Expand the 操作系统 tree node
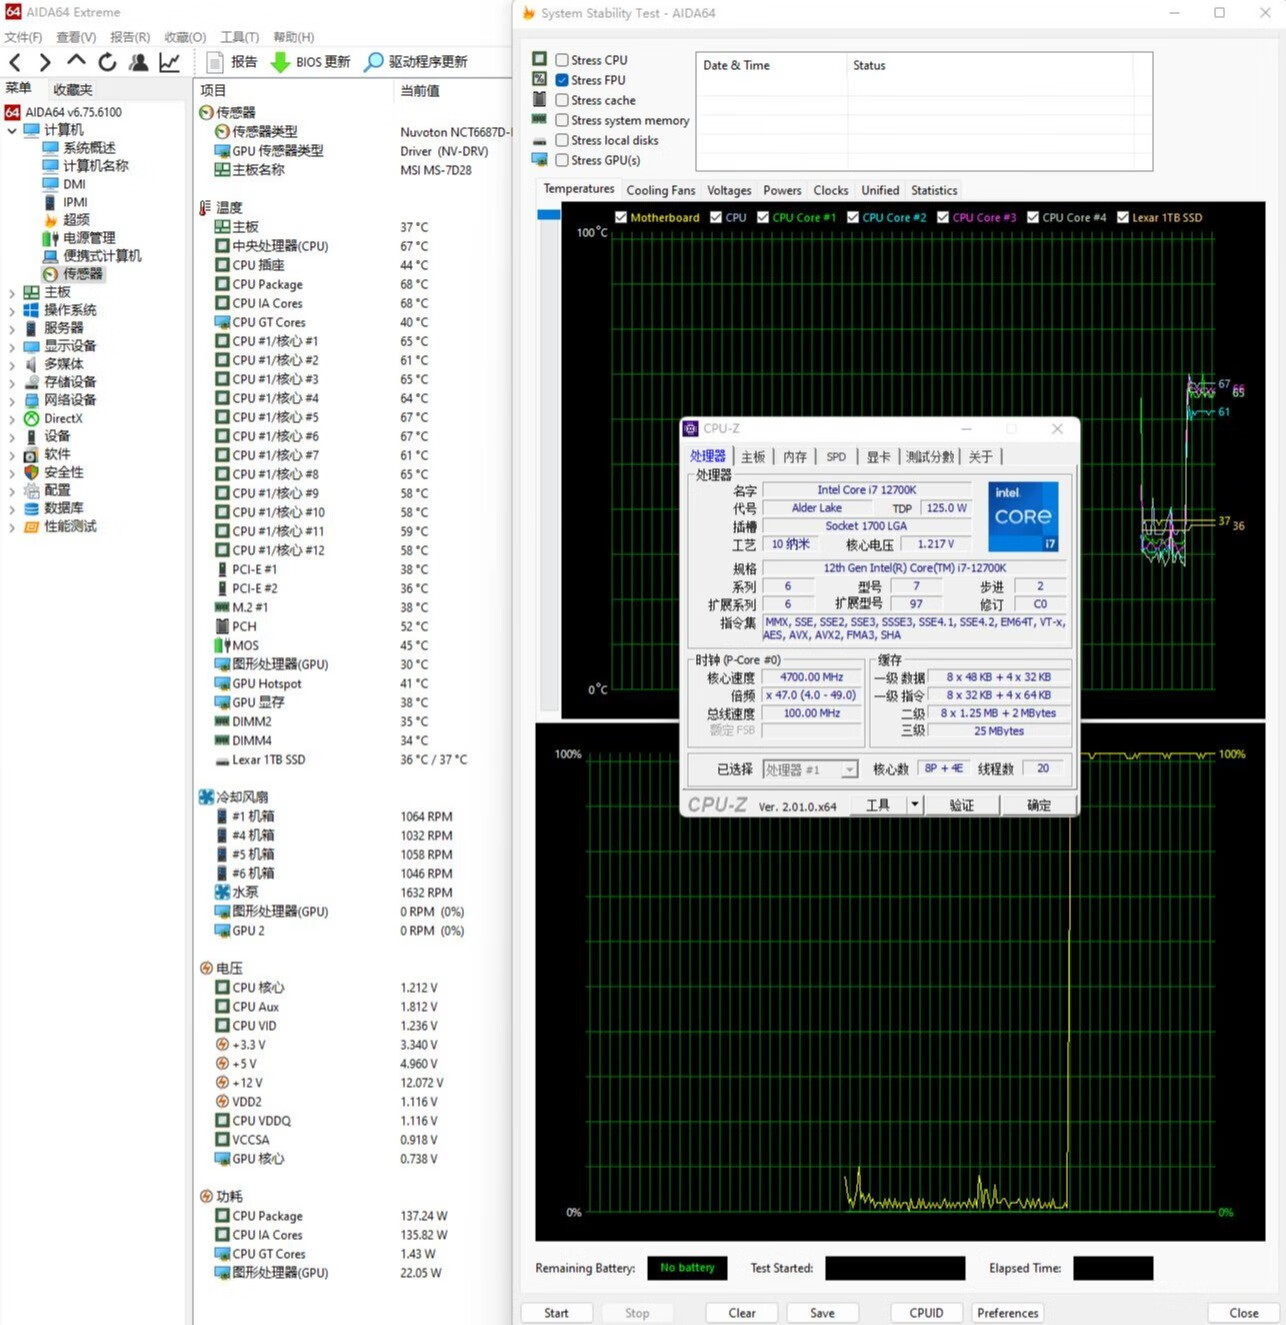Screen dimensions: 1286x1325 click(11, 311)
